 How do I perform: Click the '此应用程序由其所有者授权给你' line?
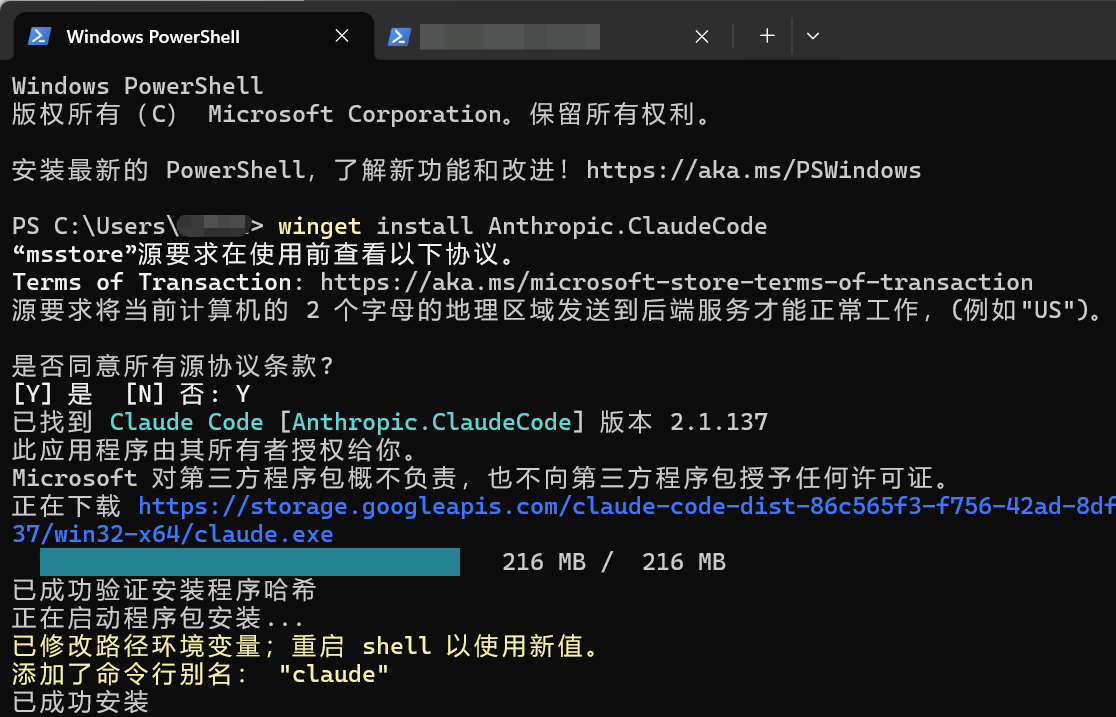point(214,450)
